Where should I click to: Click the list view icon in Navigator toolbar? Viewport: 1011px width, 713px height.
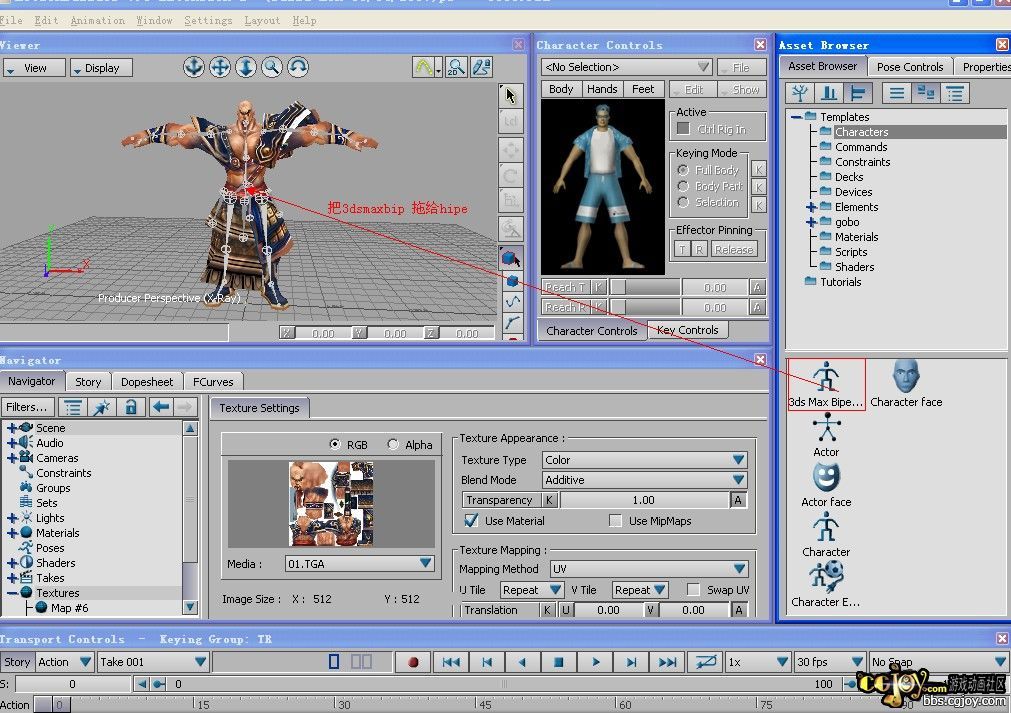pyautogui.click(x=73, y=407)
